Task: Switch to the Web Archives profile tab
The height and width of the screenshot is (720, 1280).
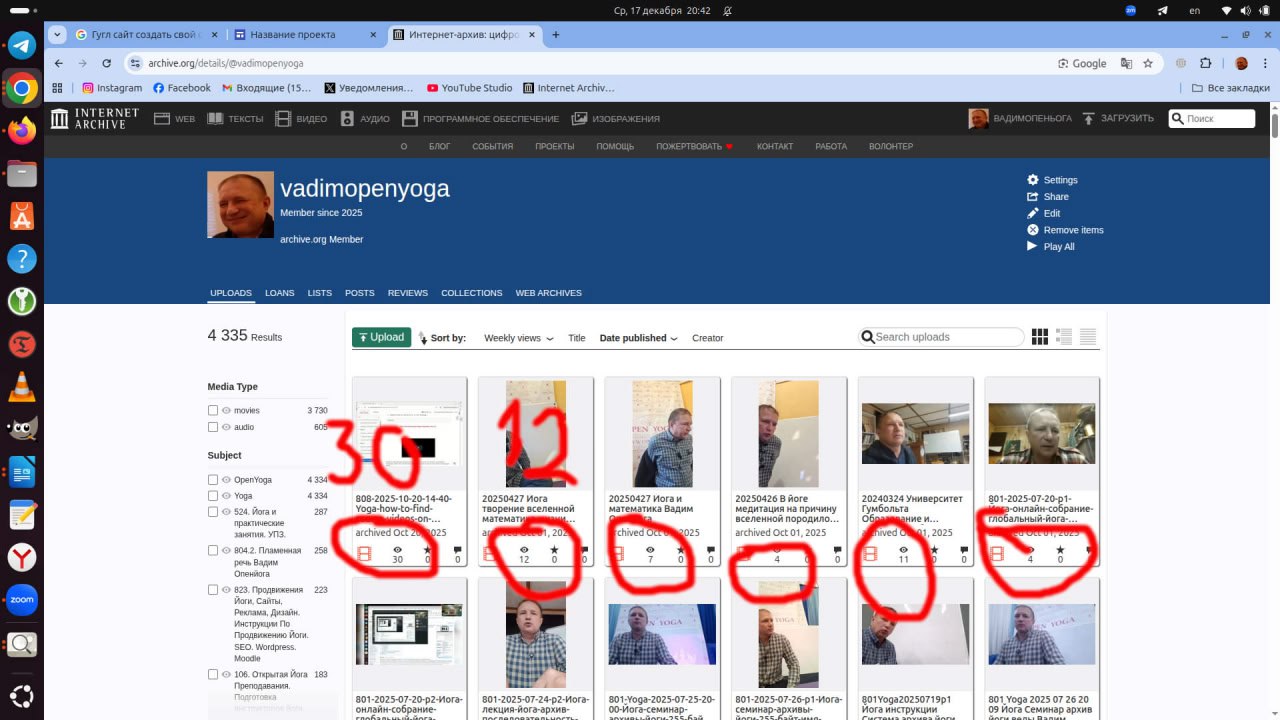Action: (x=549, y=293)
